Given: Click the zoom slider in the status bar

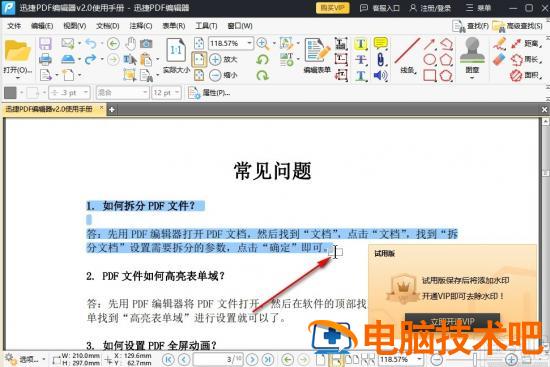Looking at the screenshot, I should click(x=476, y=359).
